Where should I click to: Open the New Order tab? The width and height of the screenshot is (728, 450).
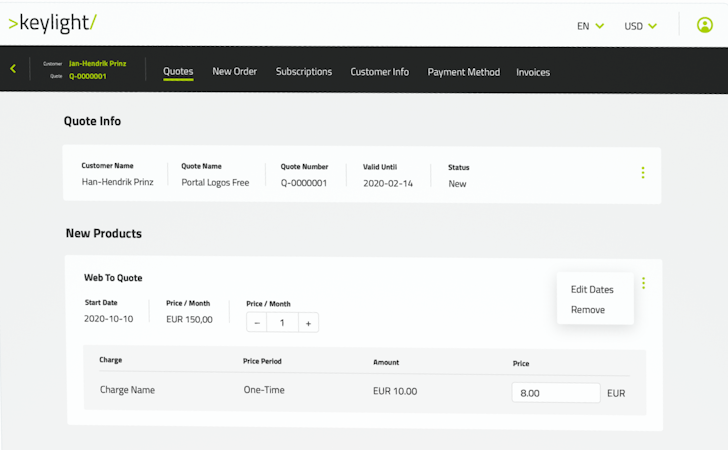point(235,72)
